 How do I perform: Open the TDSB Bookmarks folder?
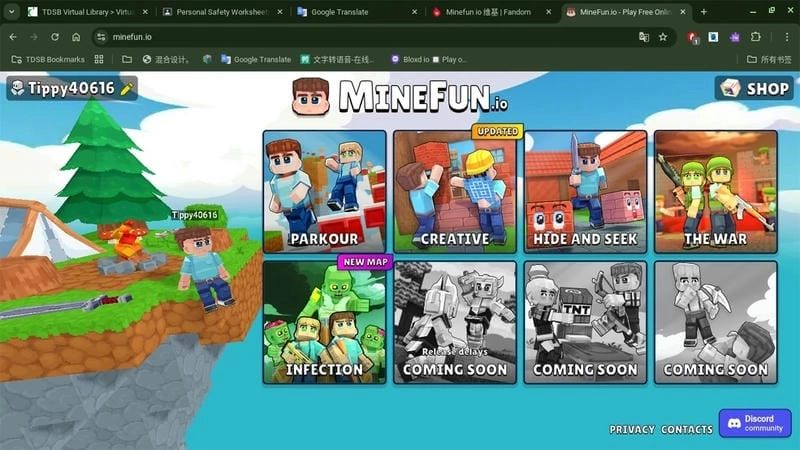pyautogui.click(x=48, y=59)
